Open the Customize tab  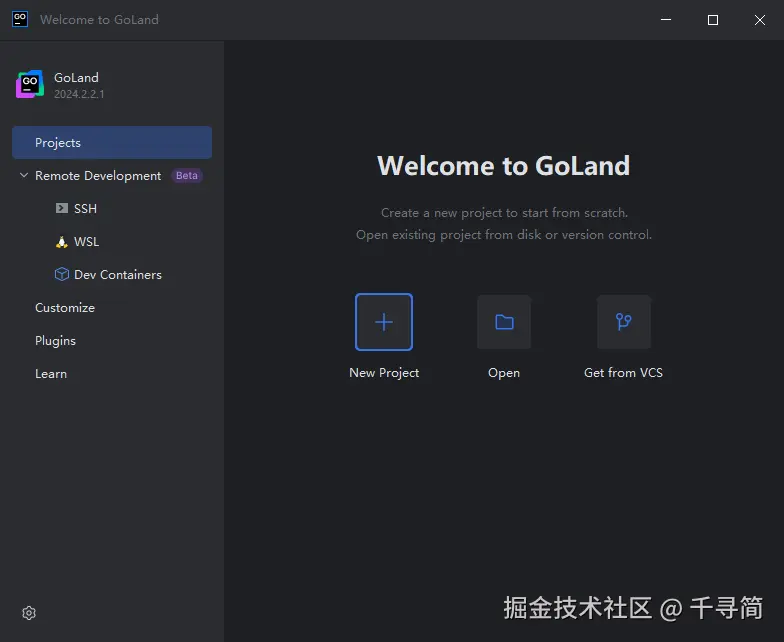(x=65, y=308)
